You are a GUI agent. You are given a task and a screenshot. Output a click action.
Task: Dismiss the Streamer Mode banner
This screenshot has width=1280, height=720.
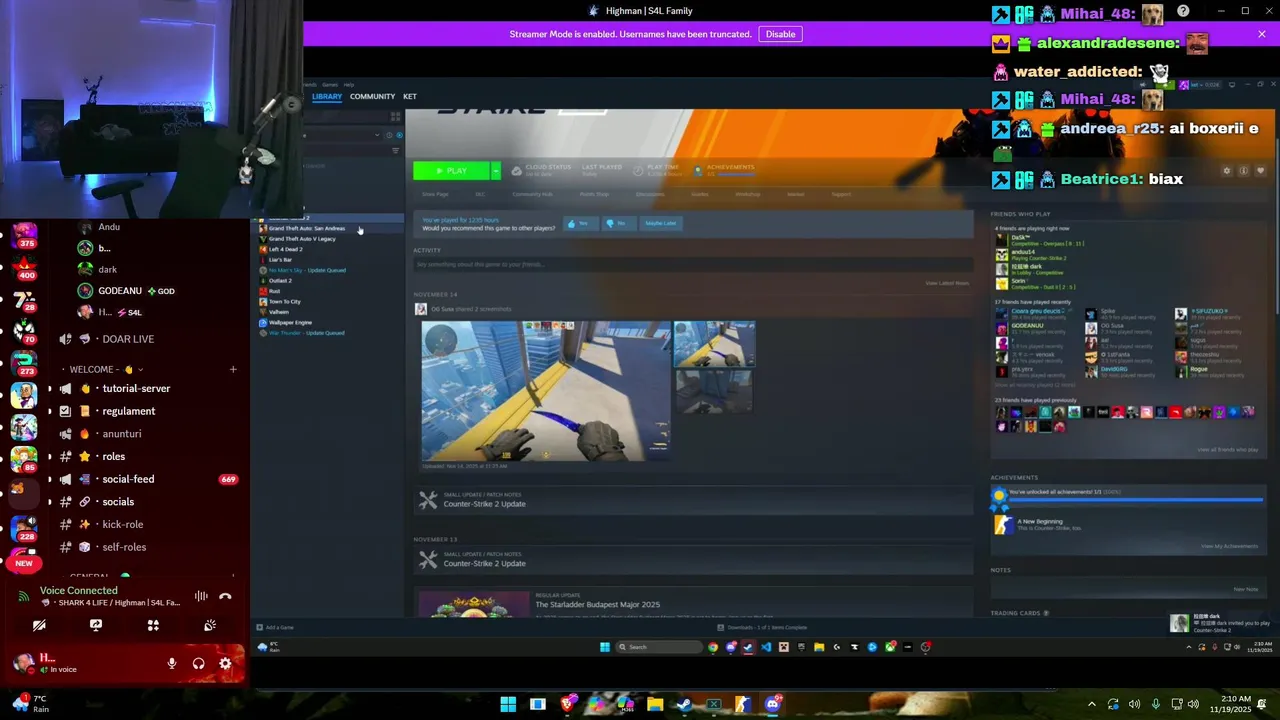[x=1261, y=34]
